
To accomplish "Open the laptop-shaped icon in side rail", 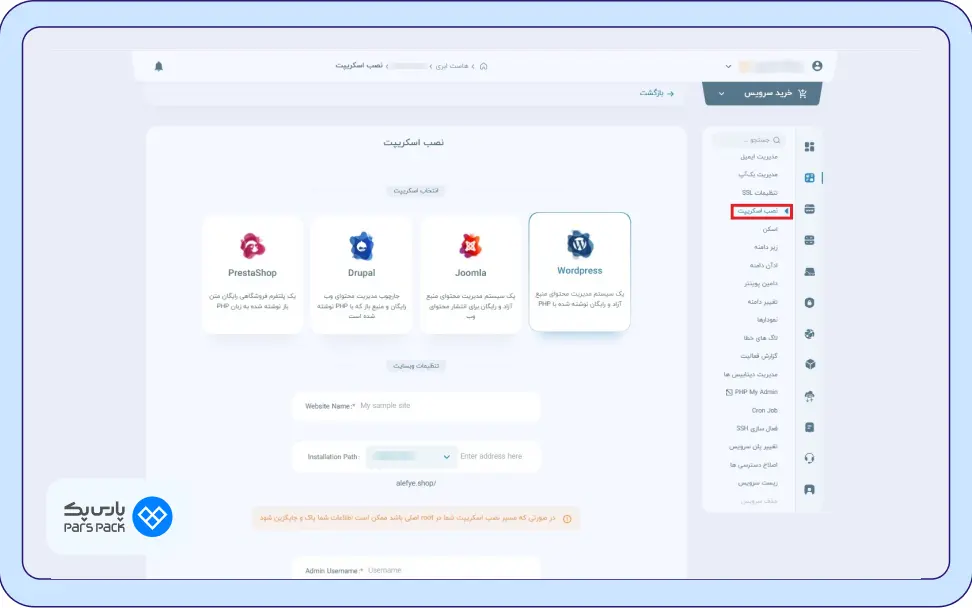I will point(810,272).
